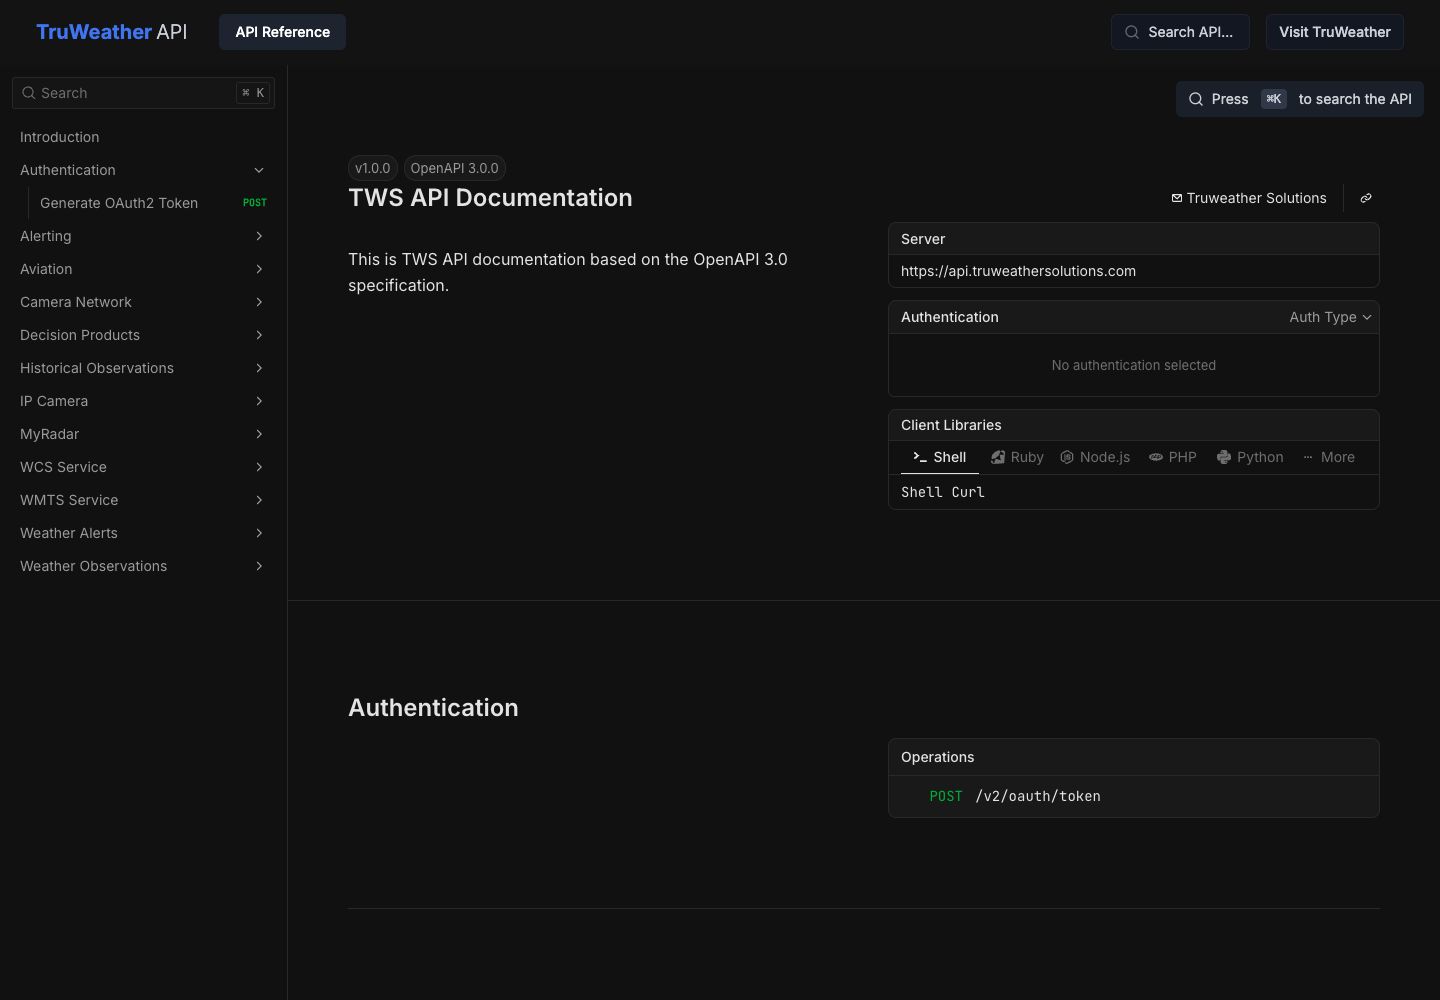The width and height of the screenshot is (1440, 1000).
Task: Click the Press ⌘K to search button
Action: point(1299,99)
